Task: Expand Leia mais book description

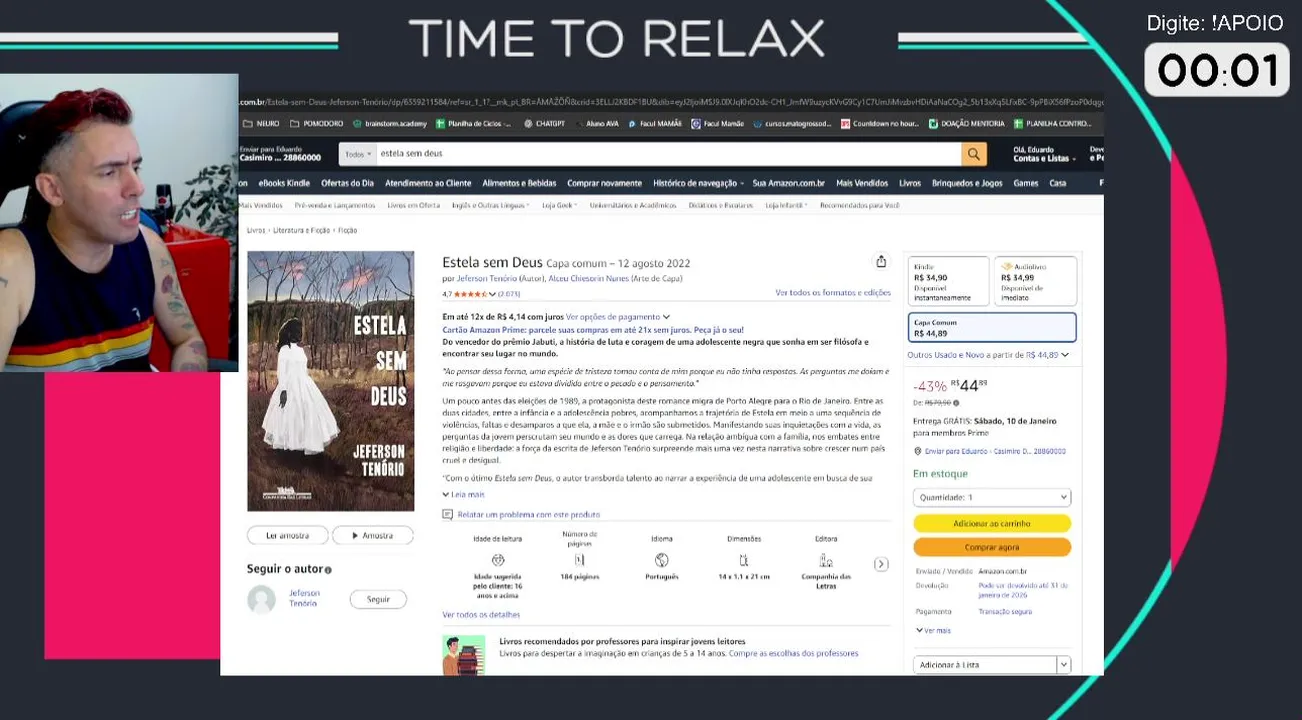Action: (x=463, y=494)
